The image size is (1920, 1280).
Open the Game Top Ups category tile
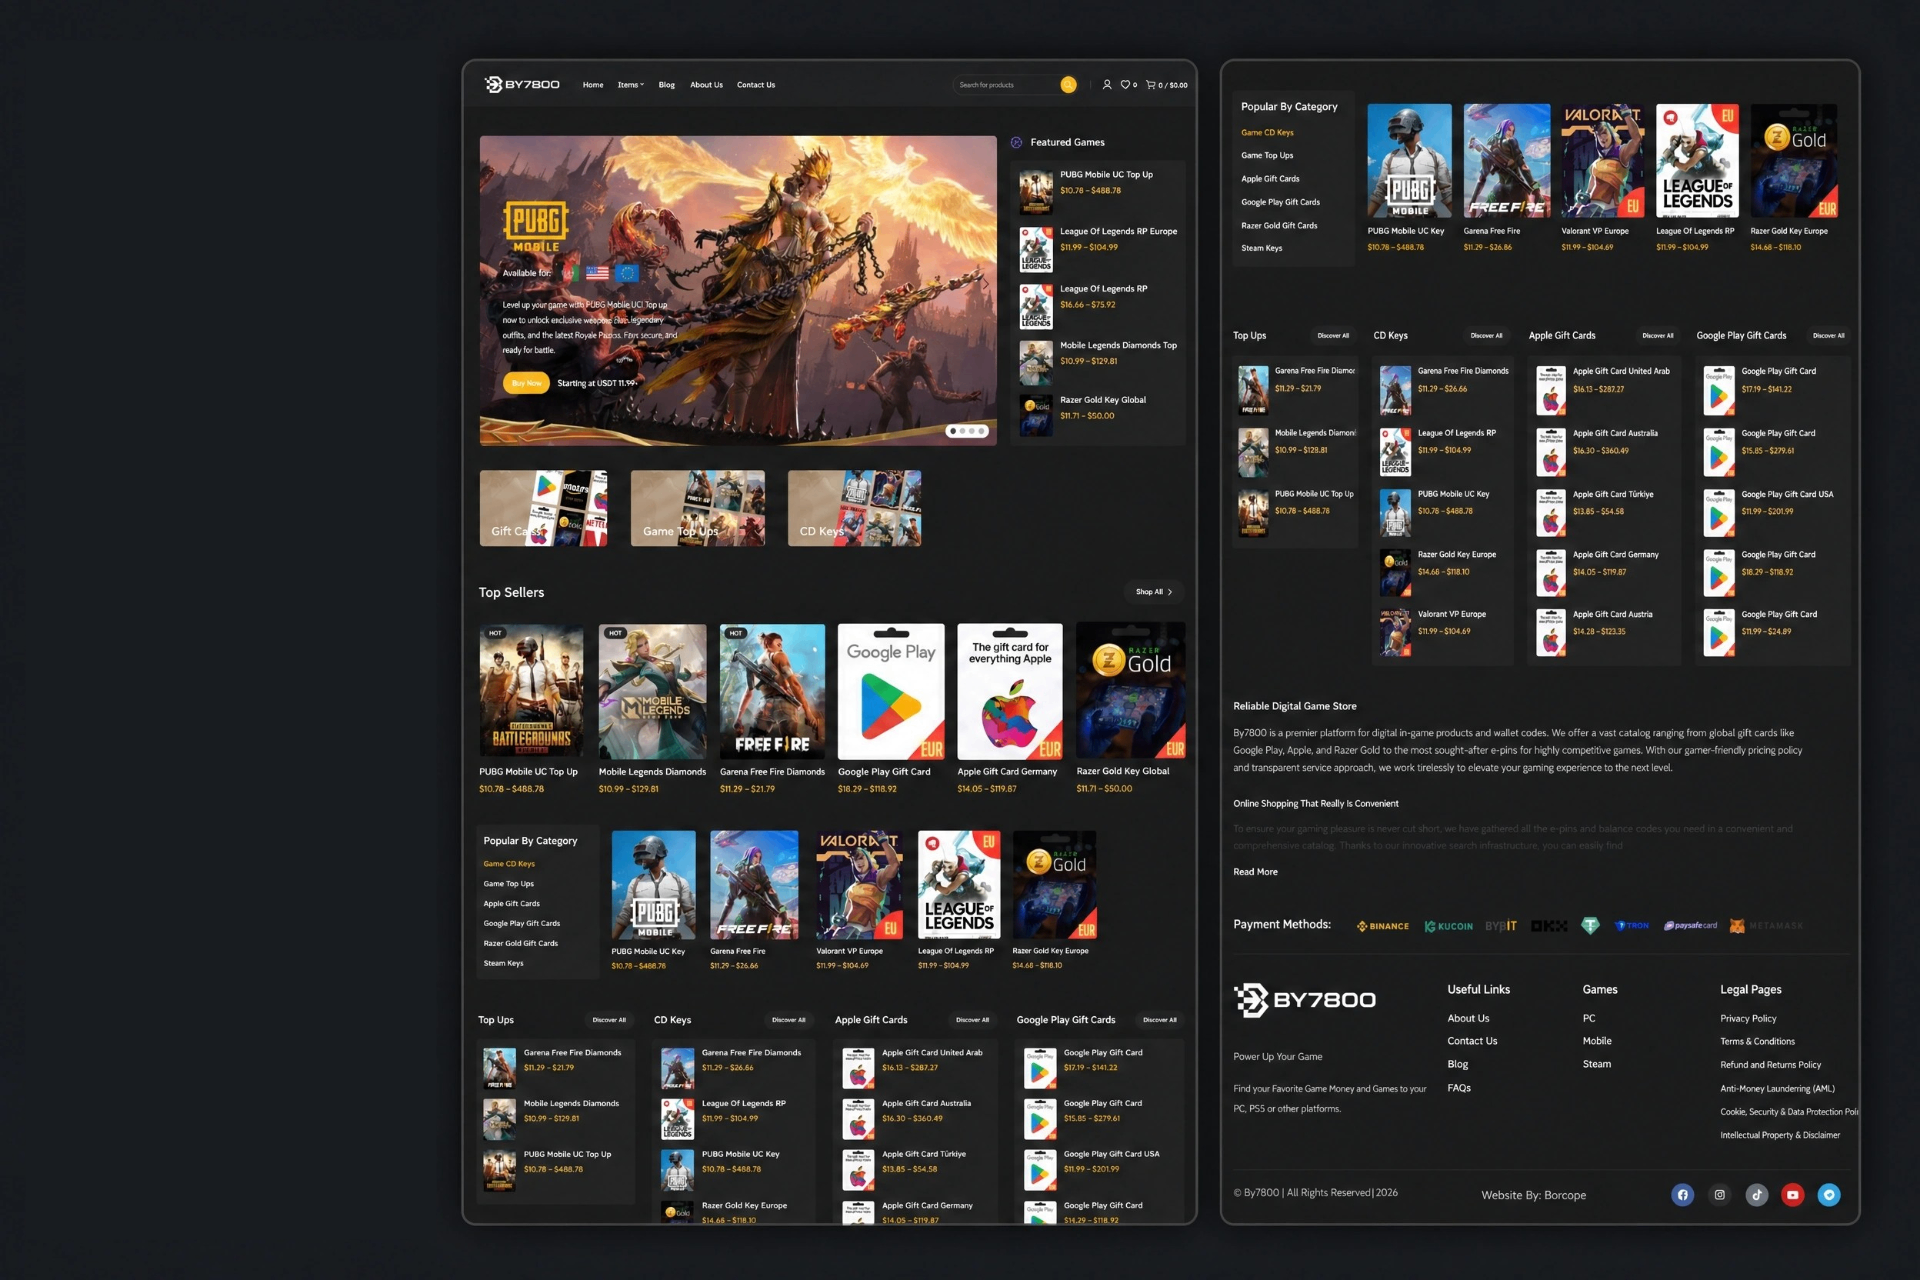coord(698,509)
